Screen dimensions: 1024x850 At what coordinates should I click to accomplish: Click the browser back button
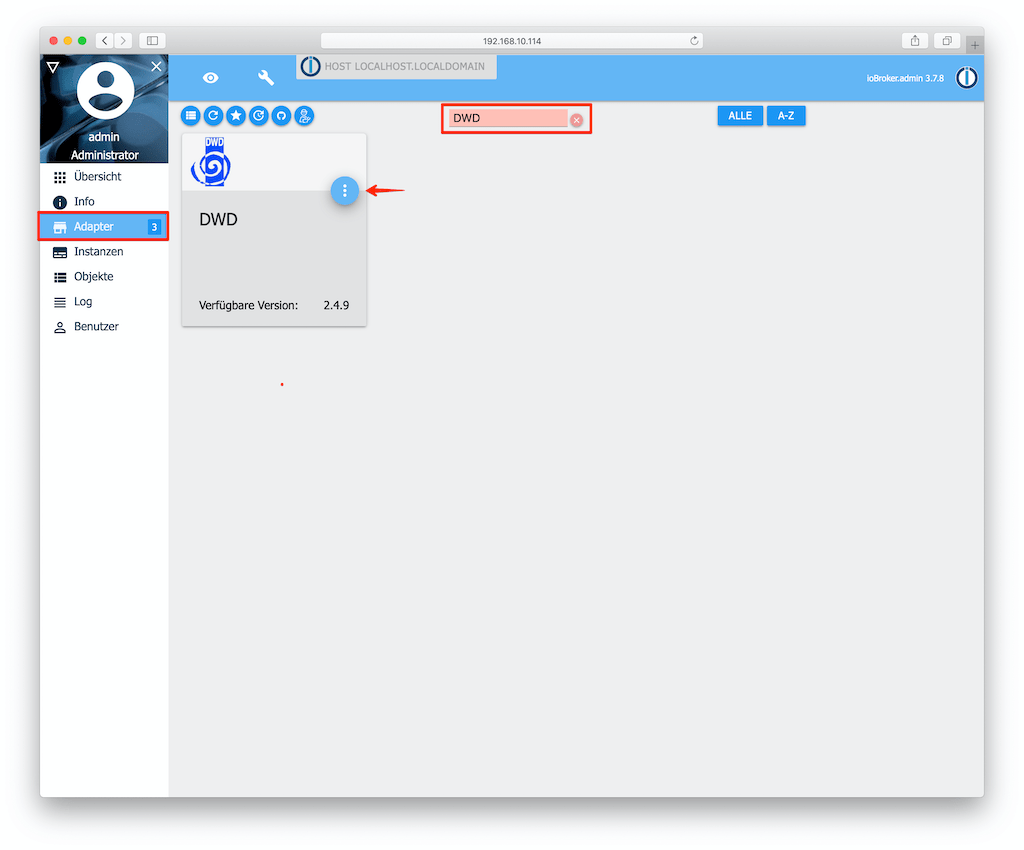pyautogui.click(x=104, y=40)
